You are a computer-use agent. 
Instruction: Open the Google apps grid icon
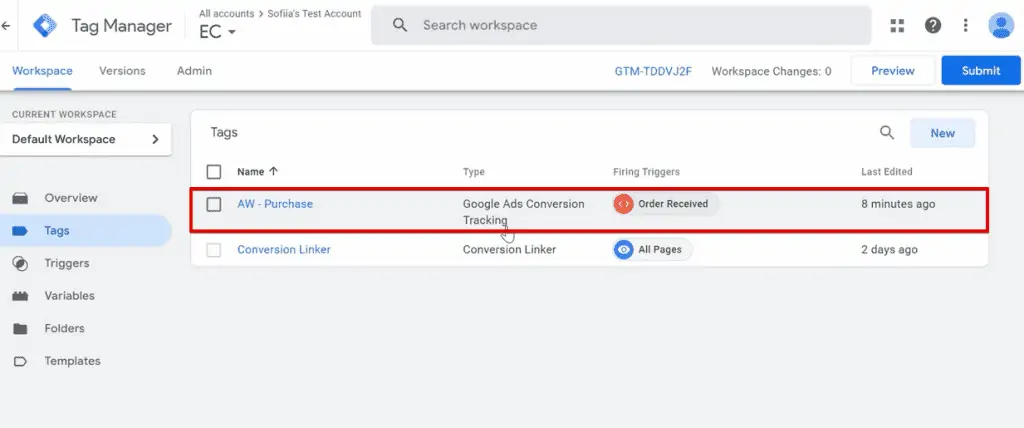pyautogui.click(x=897, y=25)
